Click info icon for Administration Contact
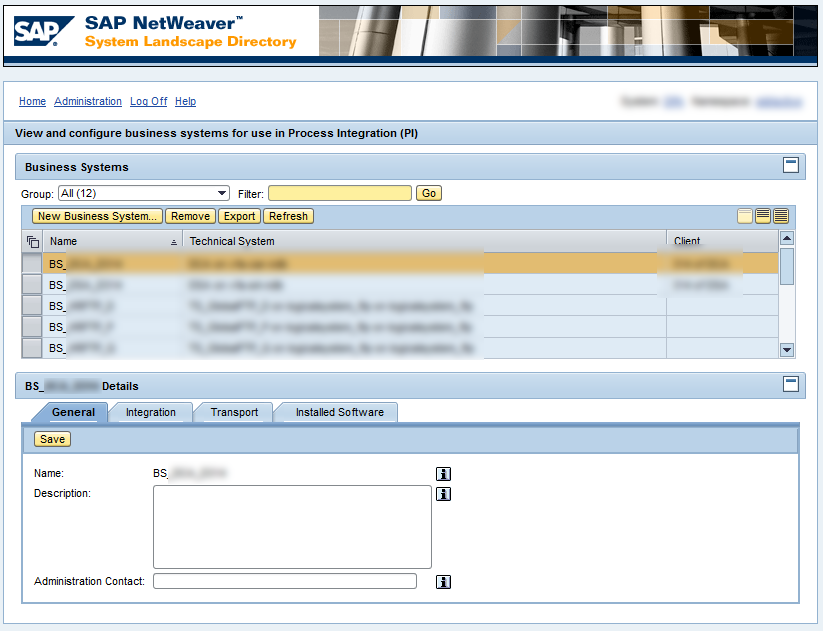Image resolution: width=823 pixels, height=631 pixels. click(444, 582)
